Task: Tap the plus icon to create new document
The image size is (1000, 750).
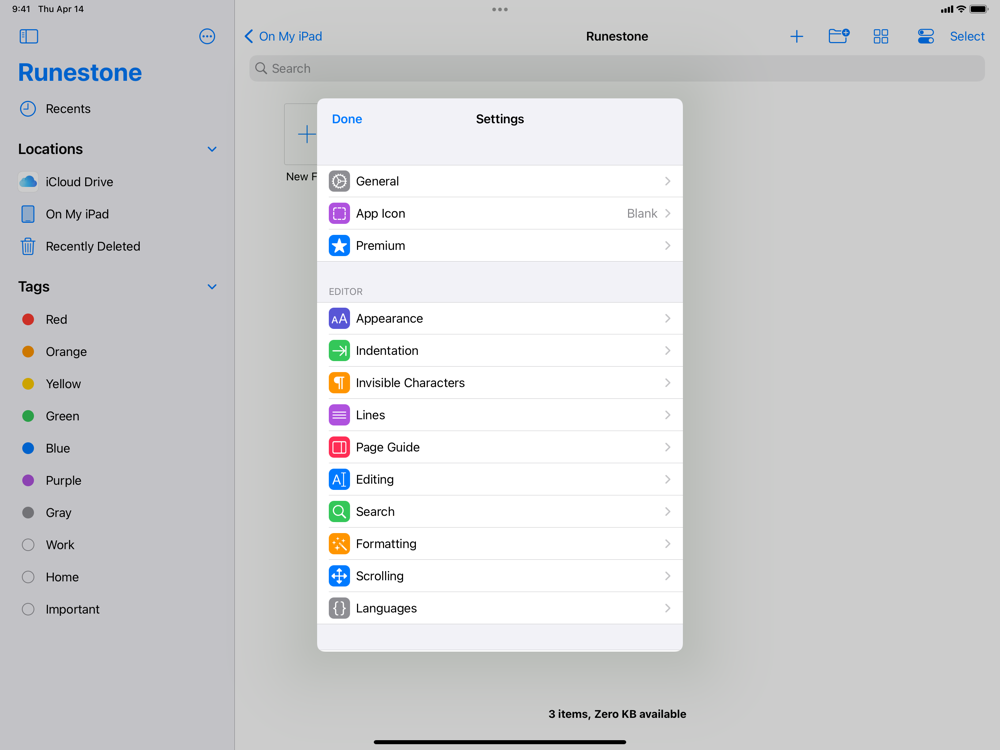Action: click(x=797, y=36)
